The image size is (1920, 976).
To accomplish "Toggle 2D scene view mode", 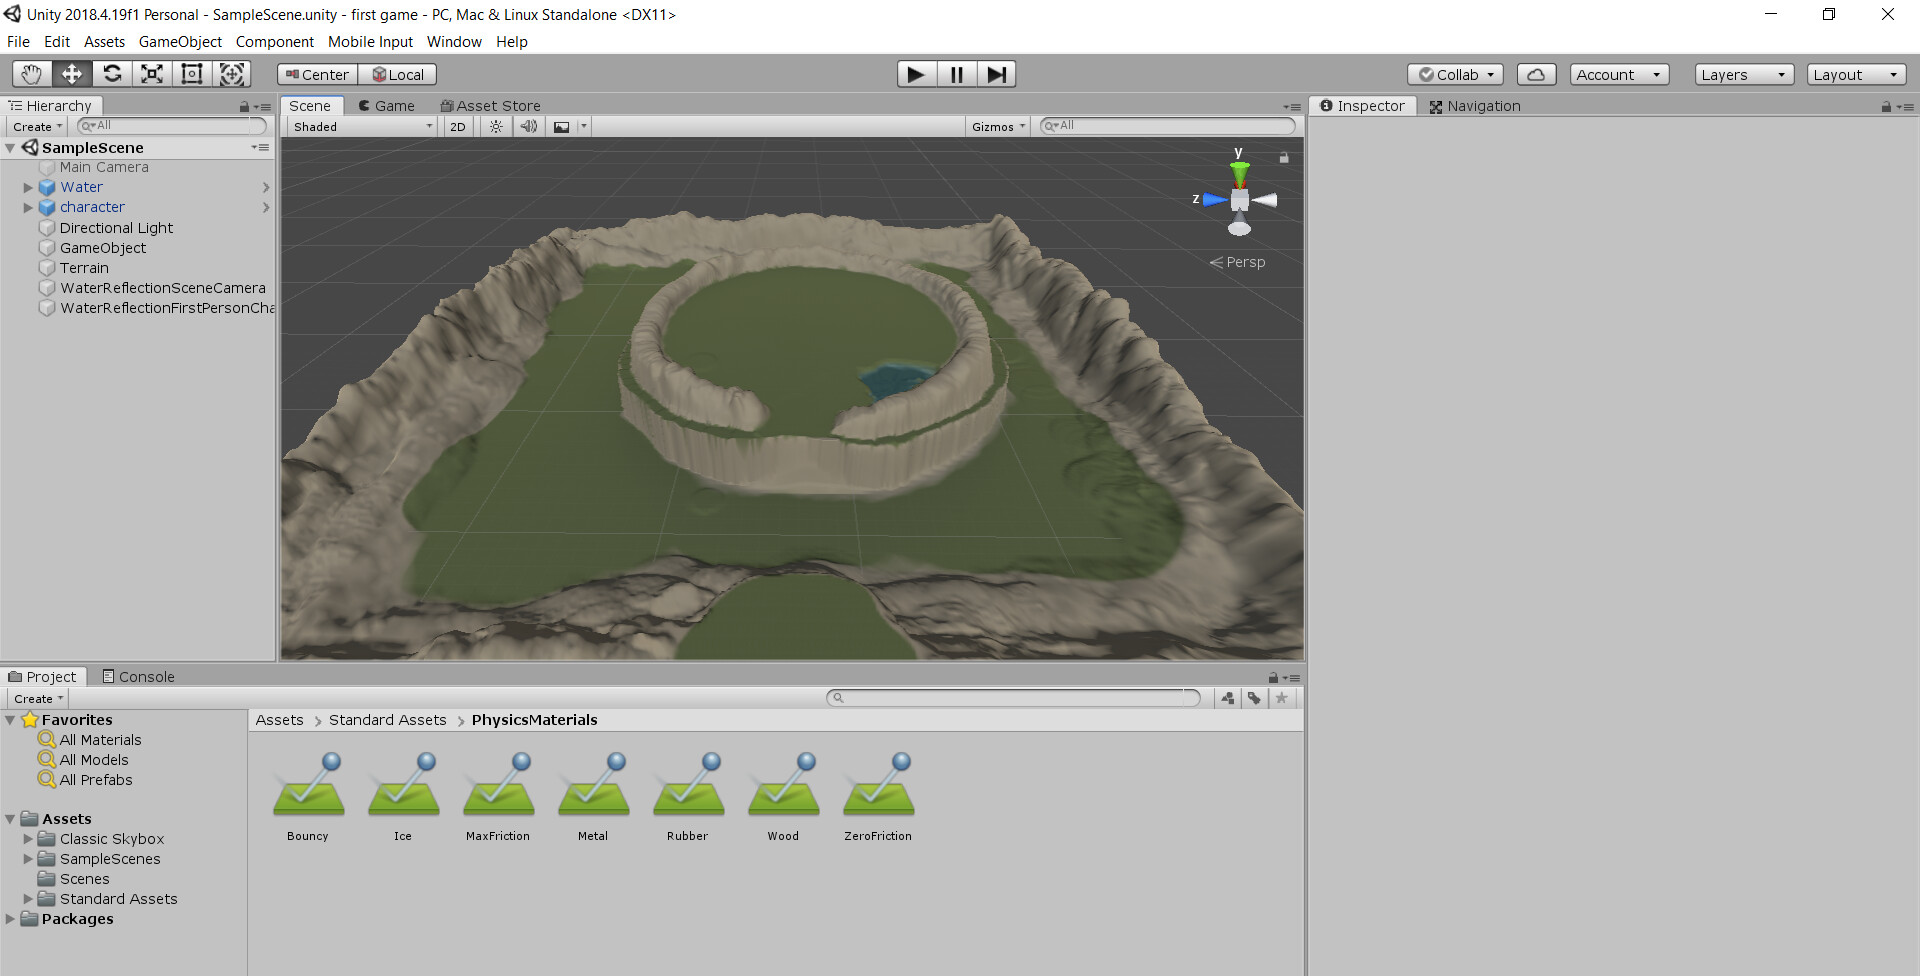I will (x=456, y=126).
